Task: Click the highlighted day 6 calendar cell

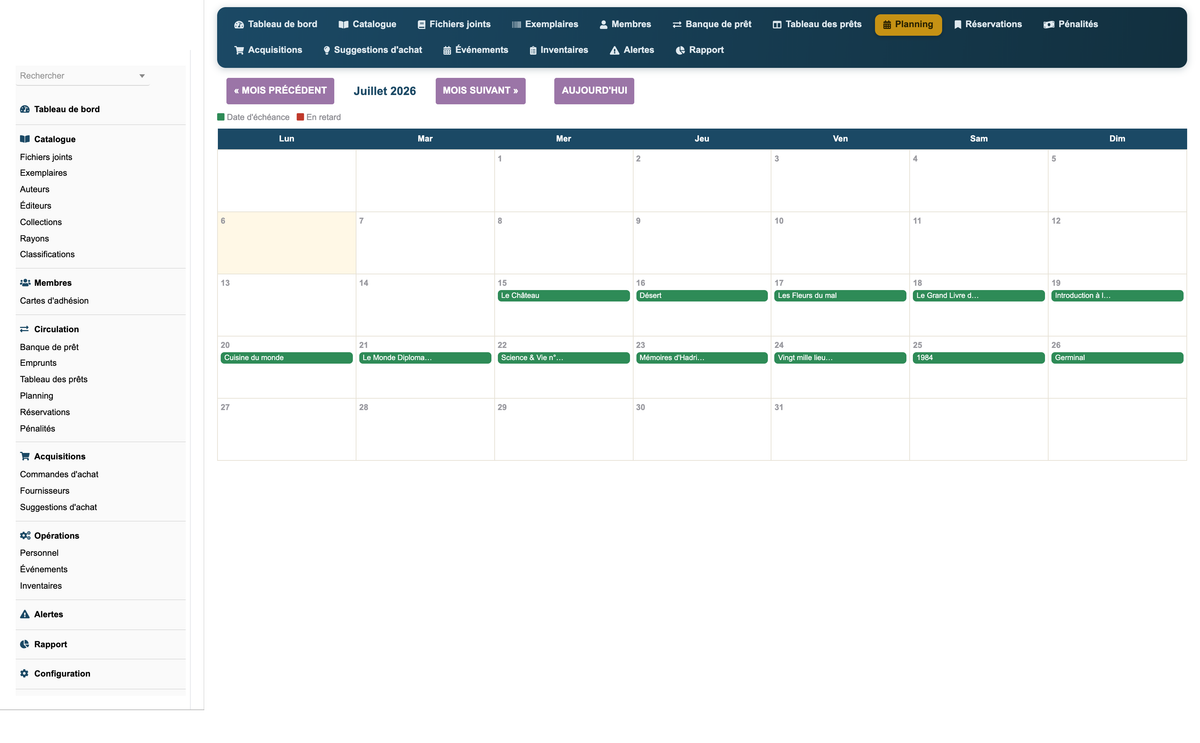Action: click(286, 243)
